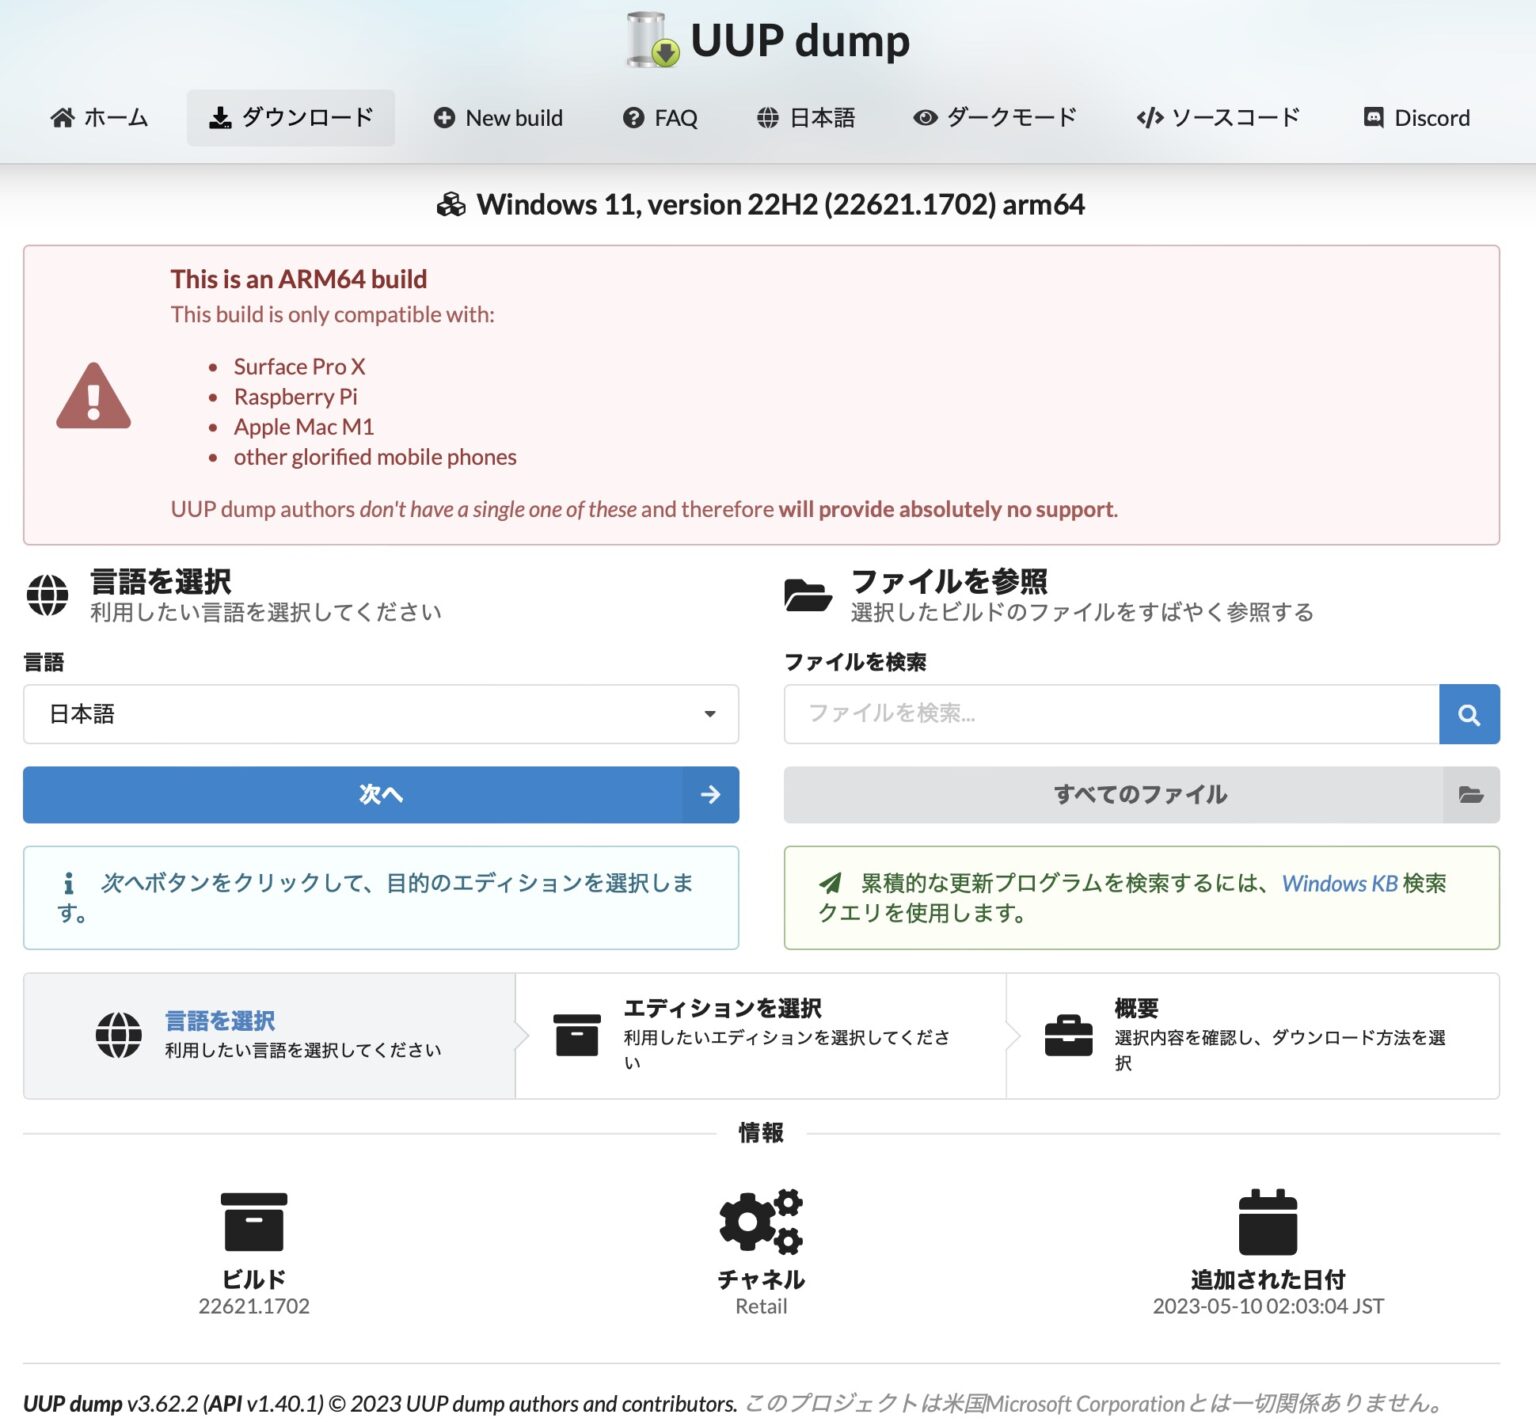This screenshot has height=1422, width=1536.
Task: Switch to the New build section
Action: (498, 117)
